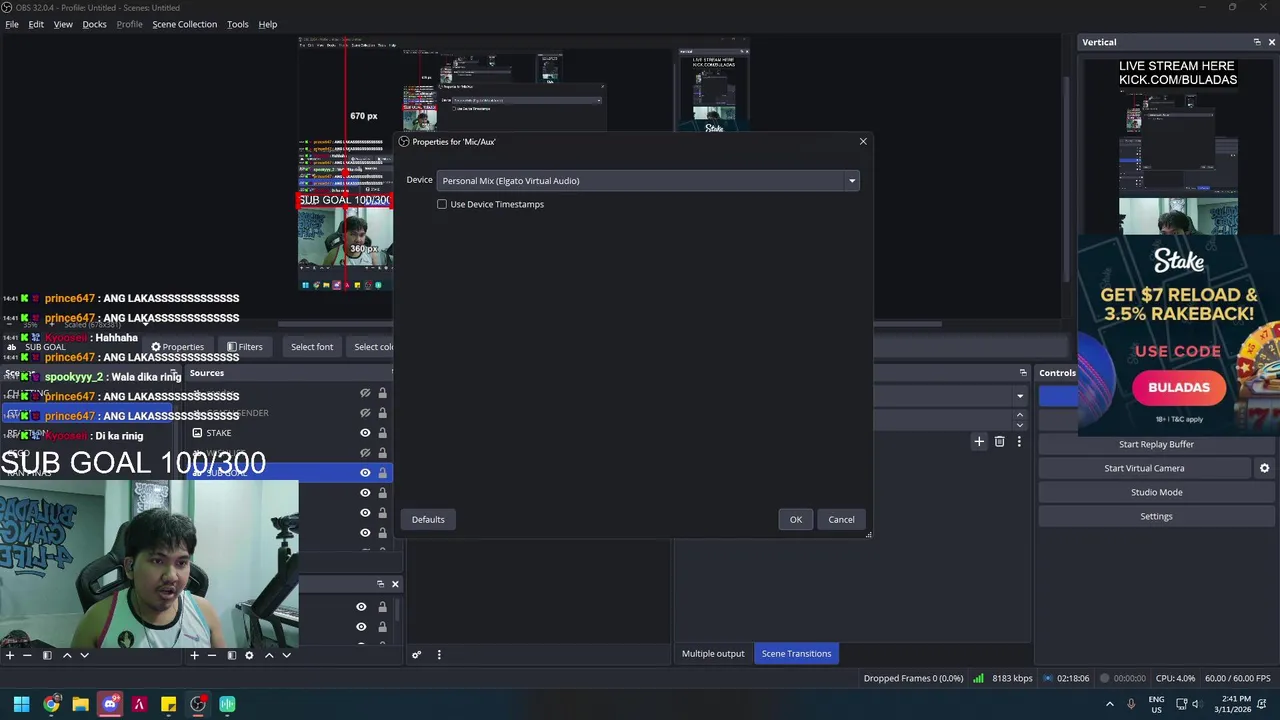The image size is (1280, 720).
Task: Open Chrome from the taskbar
Action: pos(51,704)
